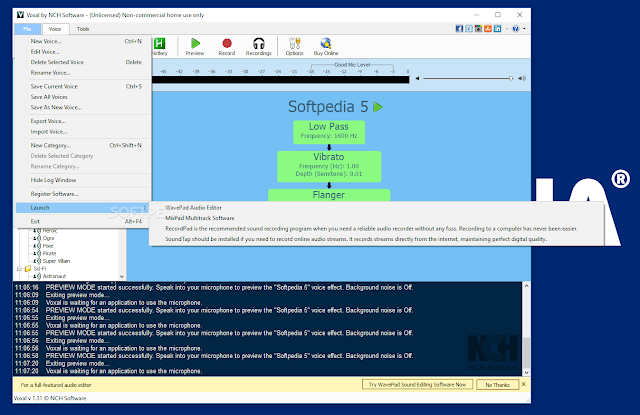Share via the StumbleUpon icon
640x415 pixels.
coord(488,29)
